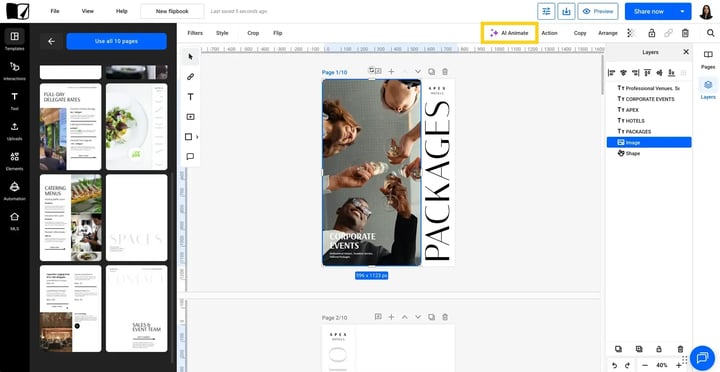Open the File menu
This screenshot has width=720, height=372.
pos(55,11)
